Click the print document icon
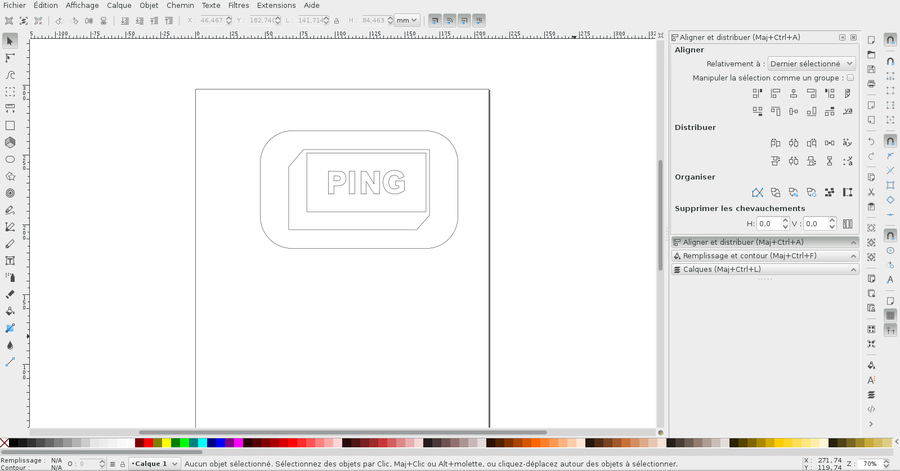The width and height of the screenshot is (900, 471). (871, 85)
